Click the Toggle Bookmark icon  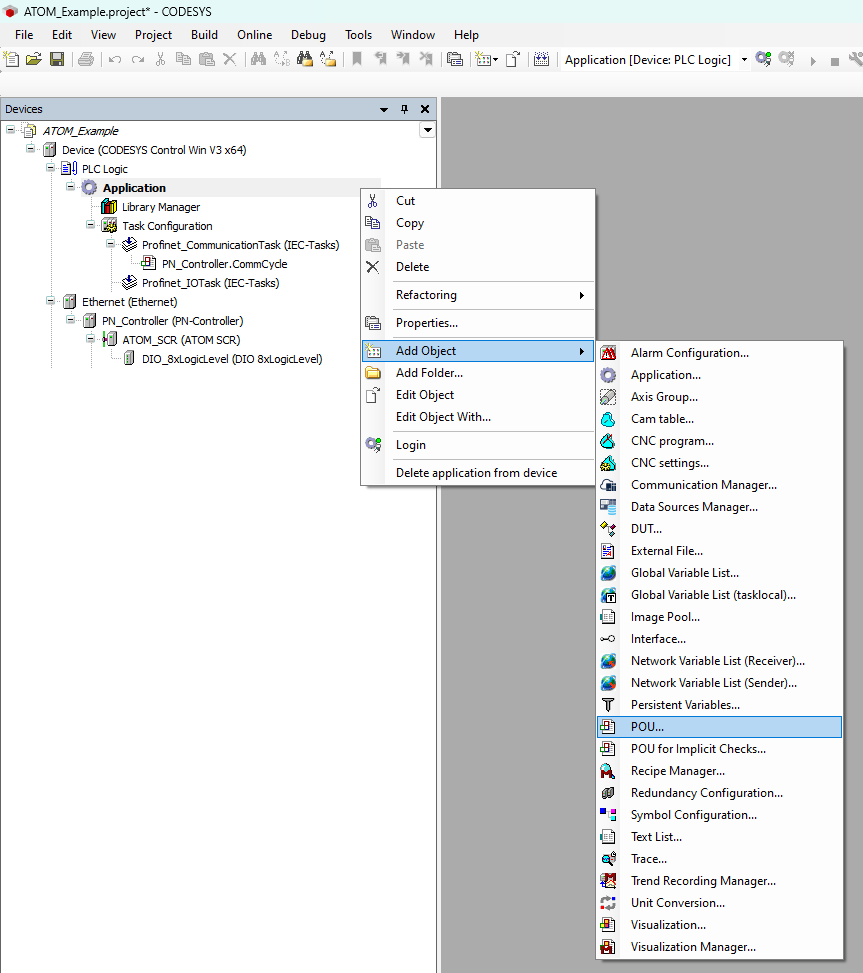356,59
